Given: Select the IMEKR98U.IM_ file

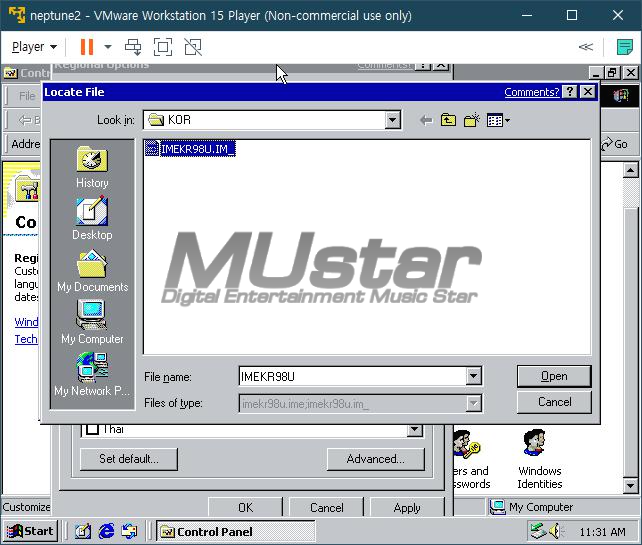Looking at the screenshot, I should pos(190,149).
